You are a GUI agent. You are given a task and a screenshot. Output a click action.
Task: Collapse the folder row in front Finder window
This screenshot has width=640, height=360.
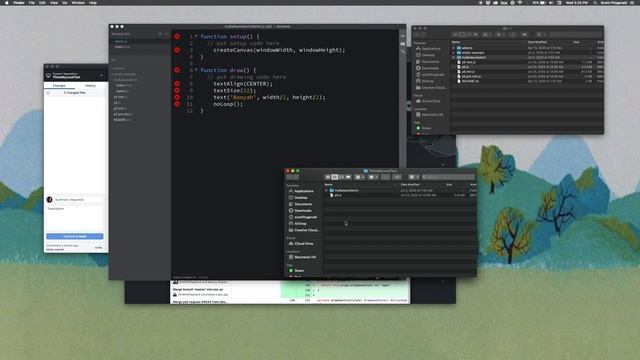tap(326, 191)
